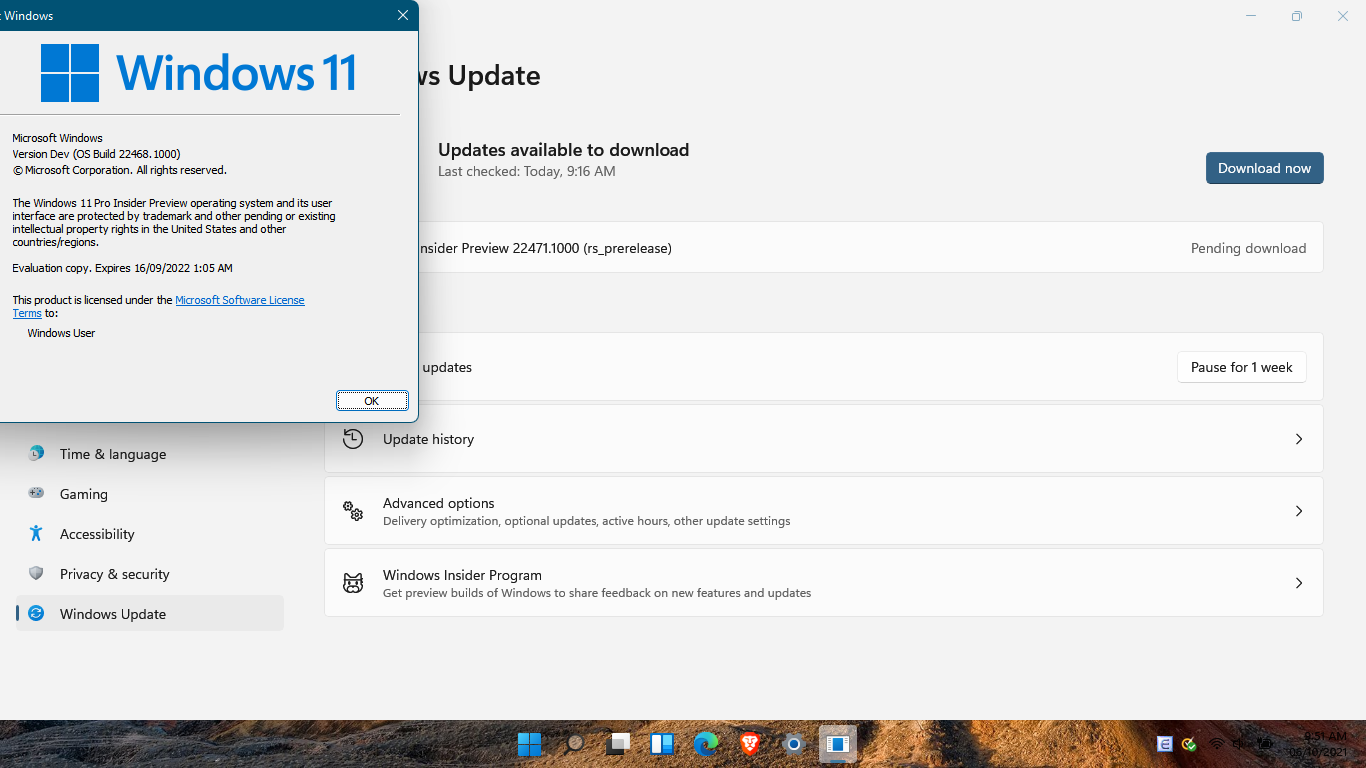Minimize the Settings window

click(1252, 16)
